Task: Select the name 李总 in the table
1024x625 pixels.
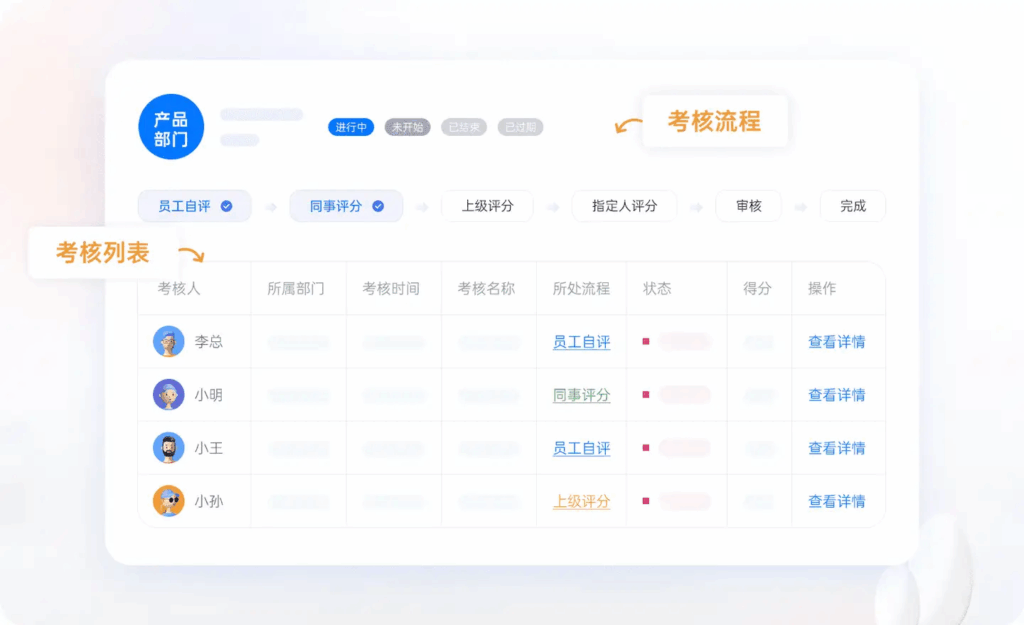Action: pyautogui.click(x=209, y=342)
